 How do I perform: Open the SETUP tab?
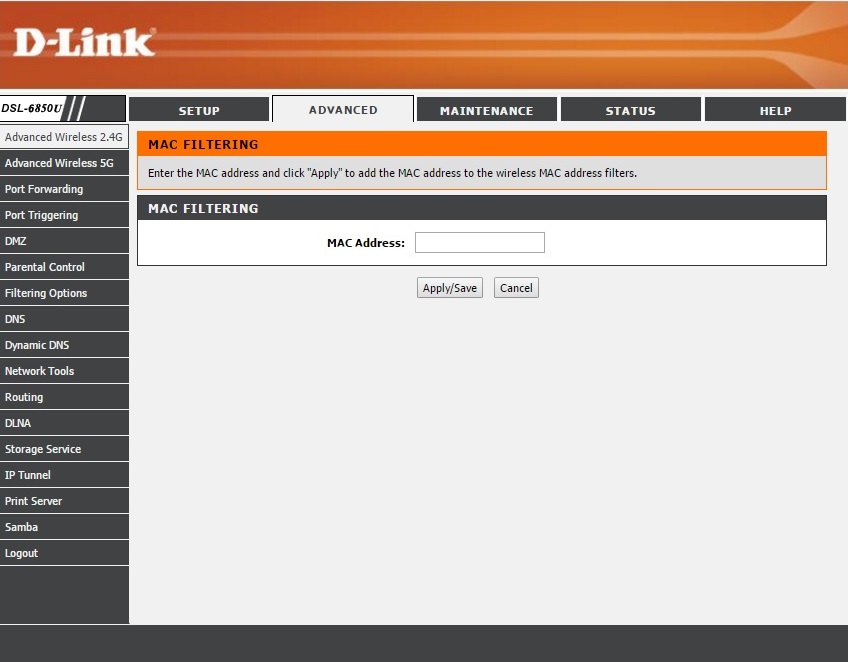click(199, 110)
